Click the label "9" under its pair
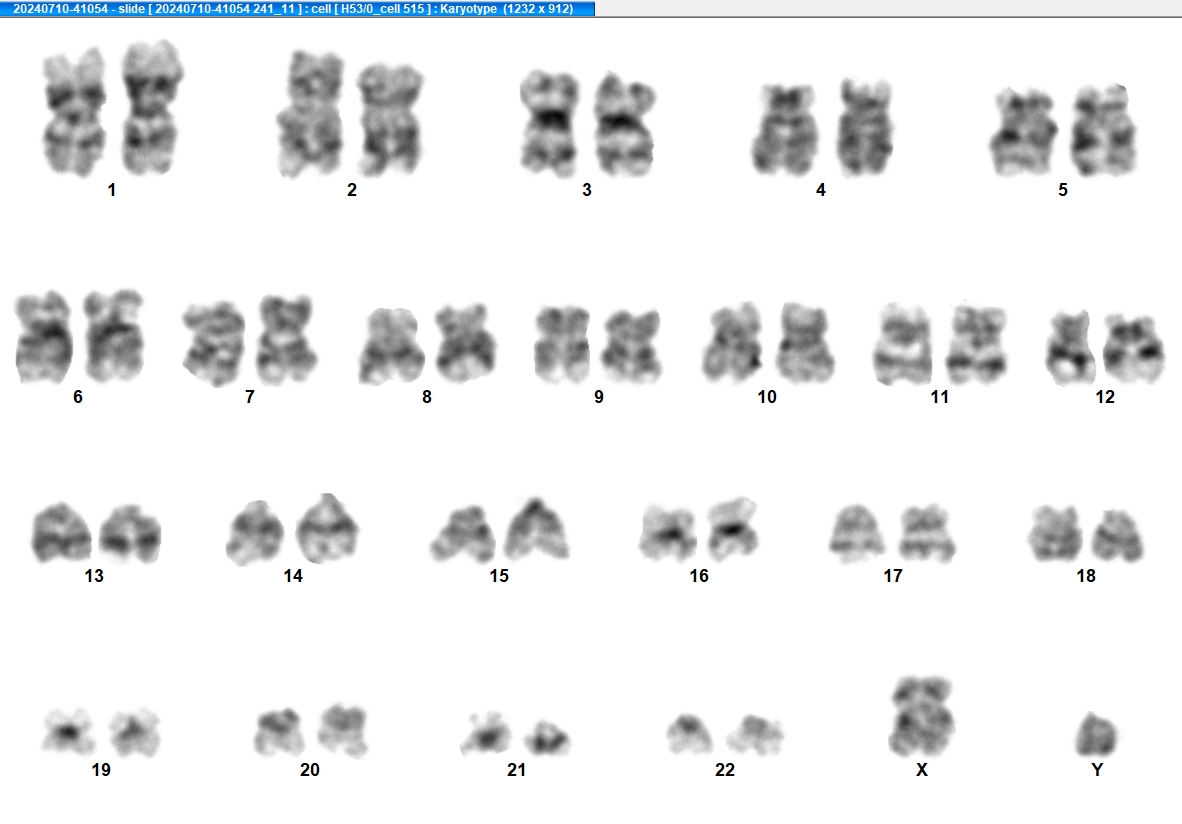This screenshot has height=824, width=1182. tap(599, 397)
